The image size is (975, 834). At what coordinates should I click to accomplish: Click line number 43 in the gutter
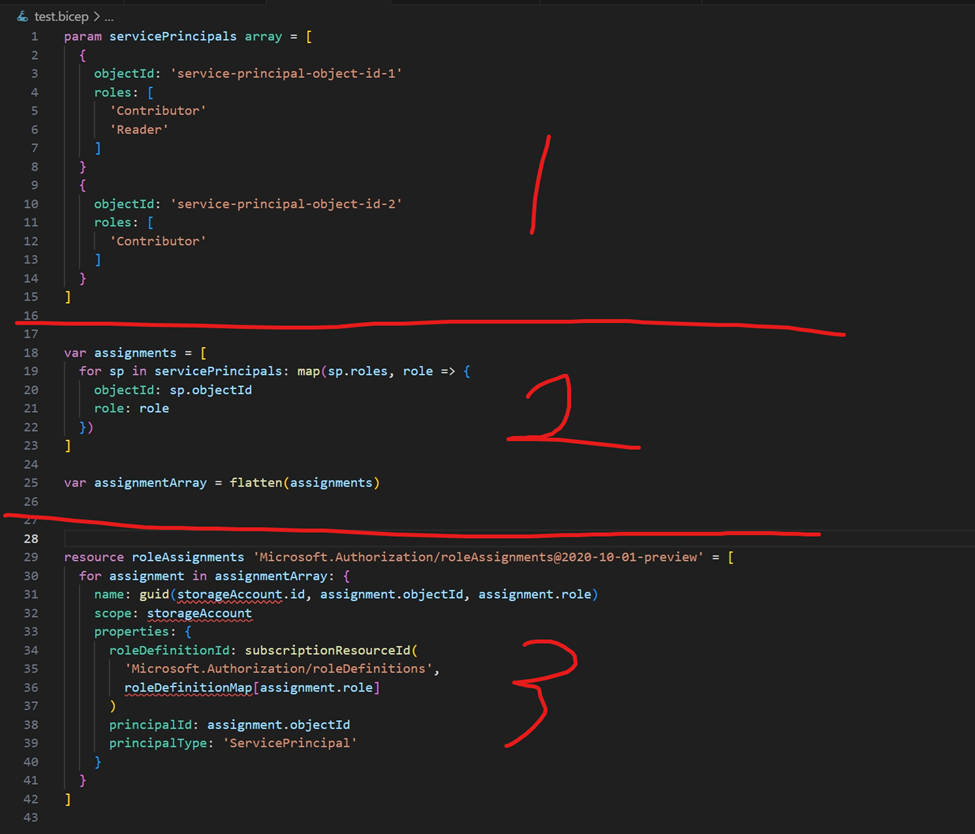point(31,817)
